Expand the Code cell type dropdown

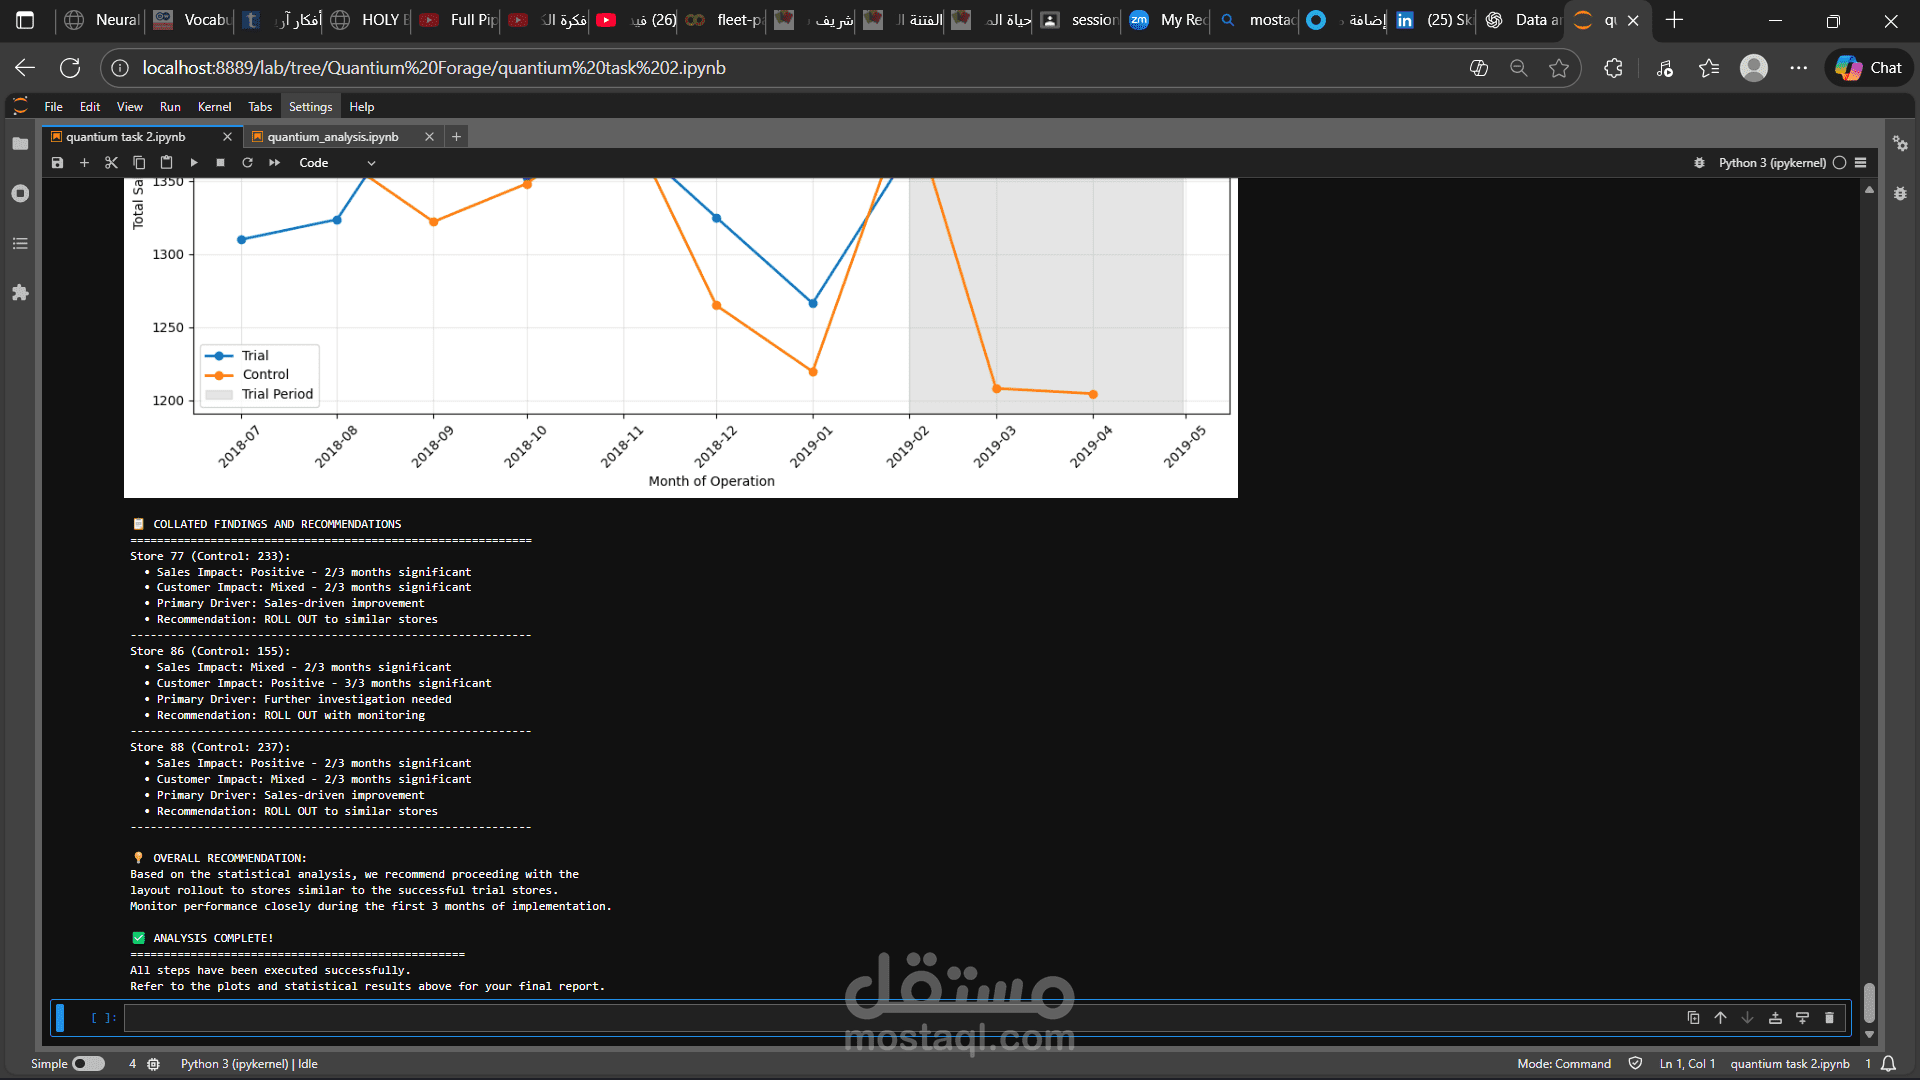click(x=337, y=163)
